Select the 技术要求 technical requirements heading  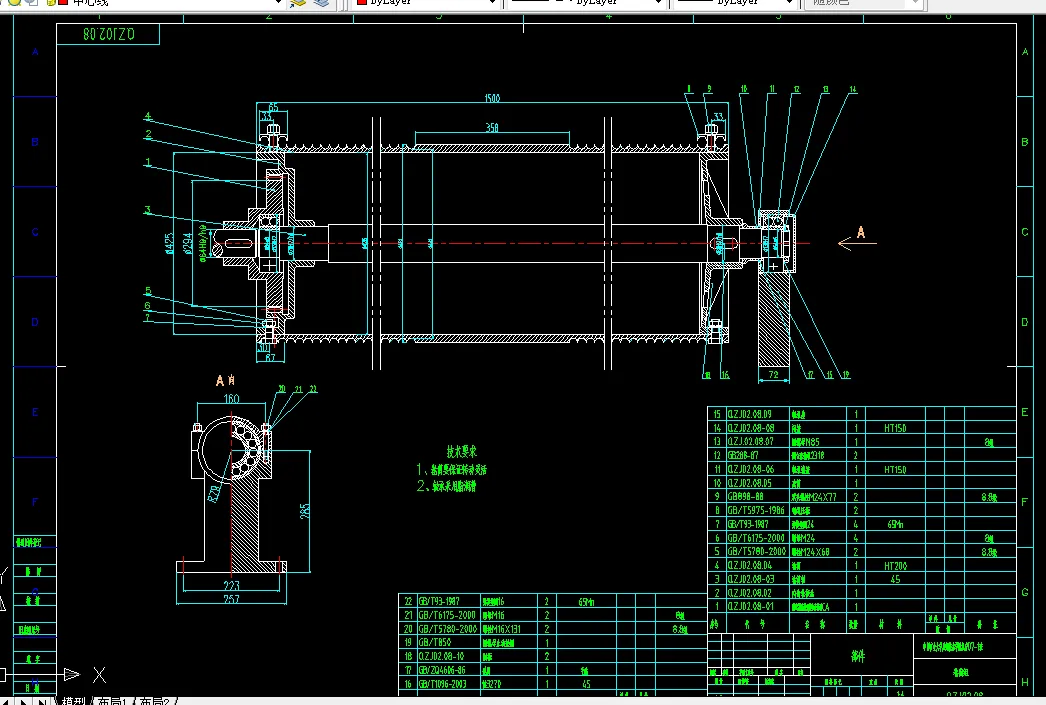click(x=462, y=452)
